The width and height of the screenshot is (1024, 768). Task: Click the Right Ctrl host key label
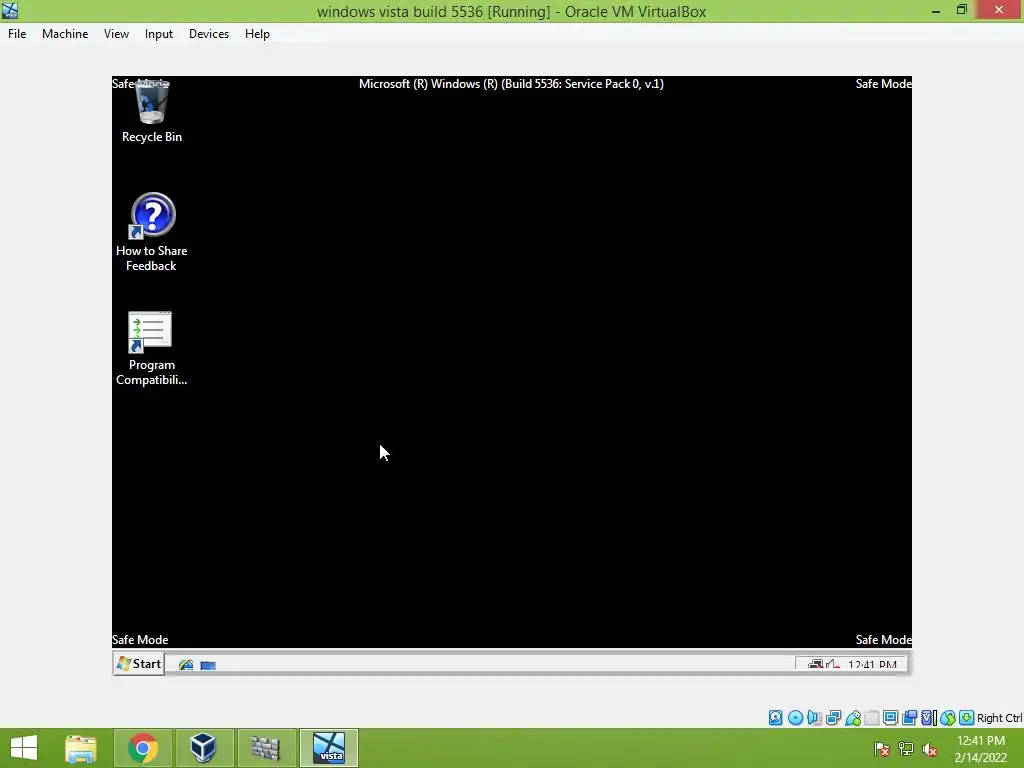click(x=1000, y=718)
